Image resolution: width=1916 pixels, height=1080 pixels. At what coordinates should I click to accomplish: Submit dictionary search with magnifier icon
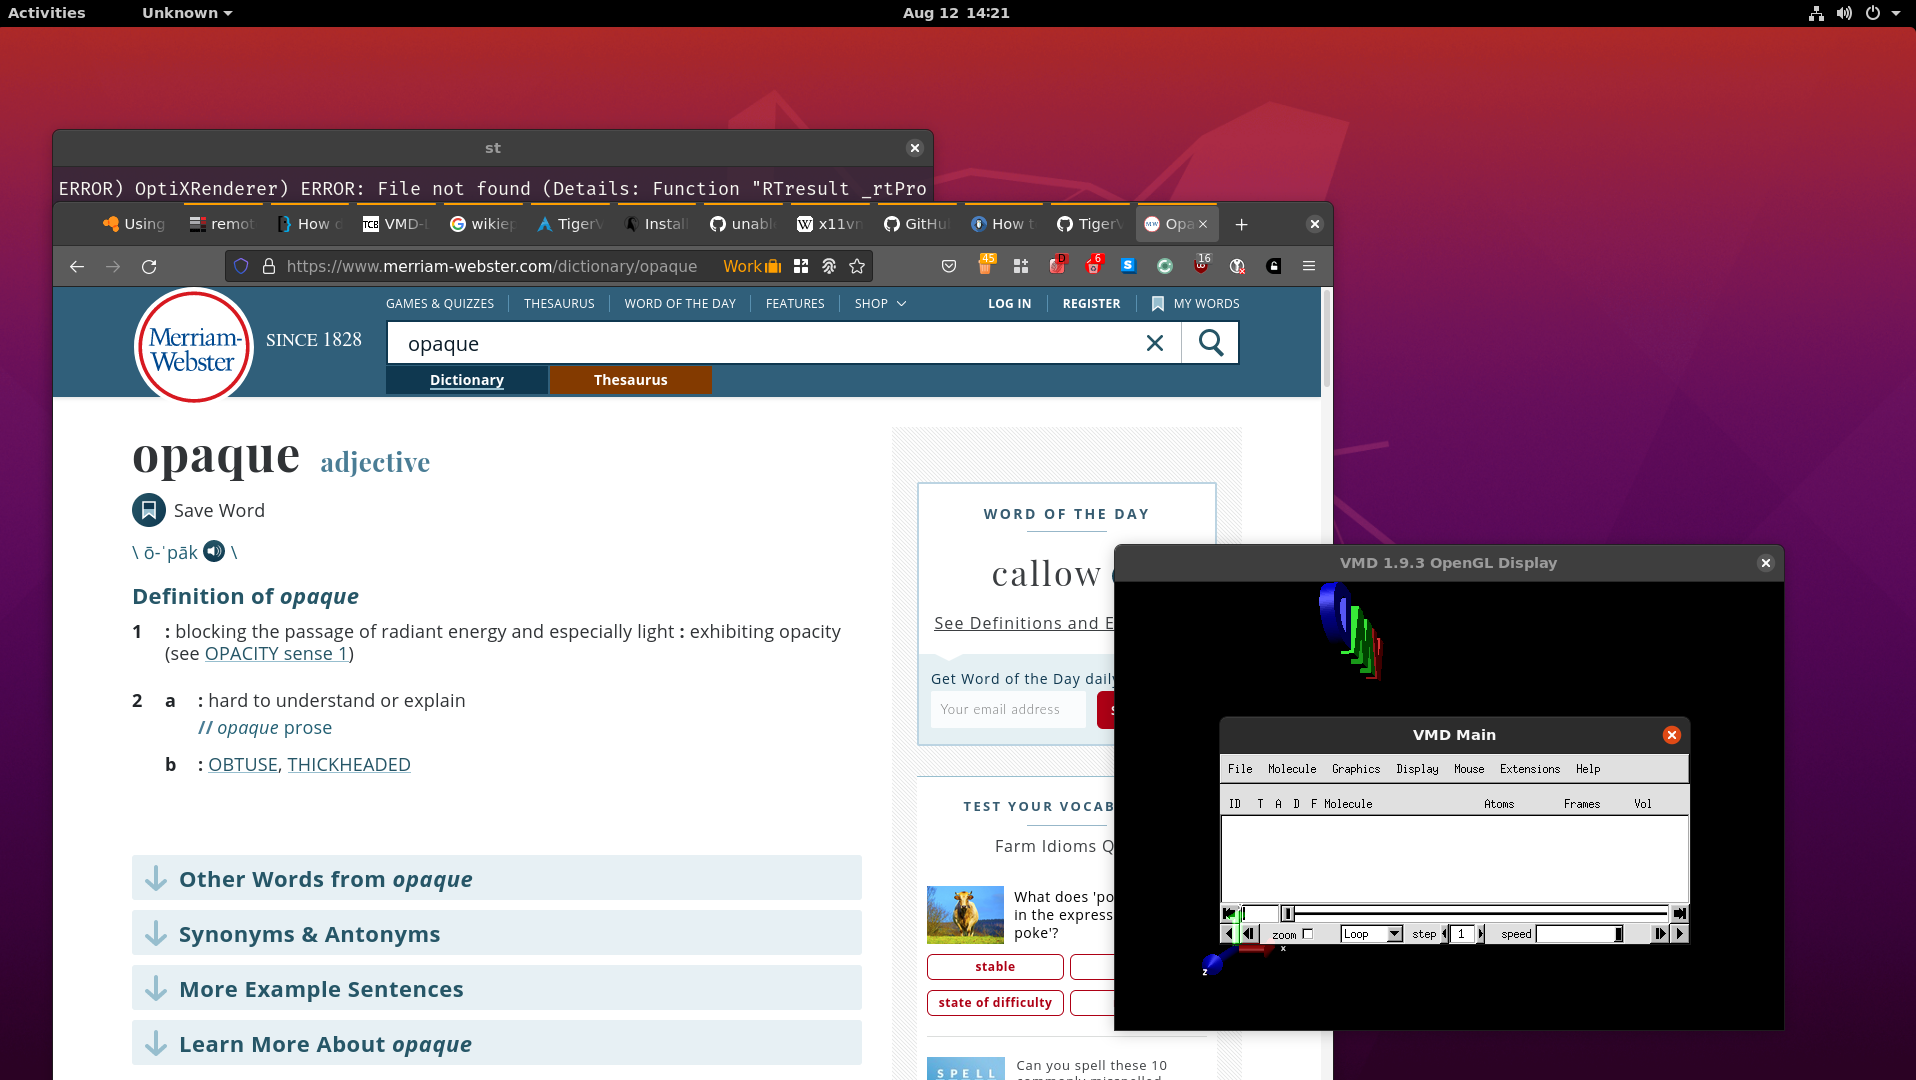pyautogui.click(x=1211, y=343)
